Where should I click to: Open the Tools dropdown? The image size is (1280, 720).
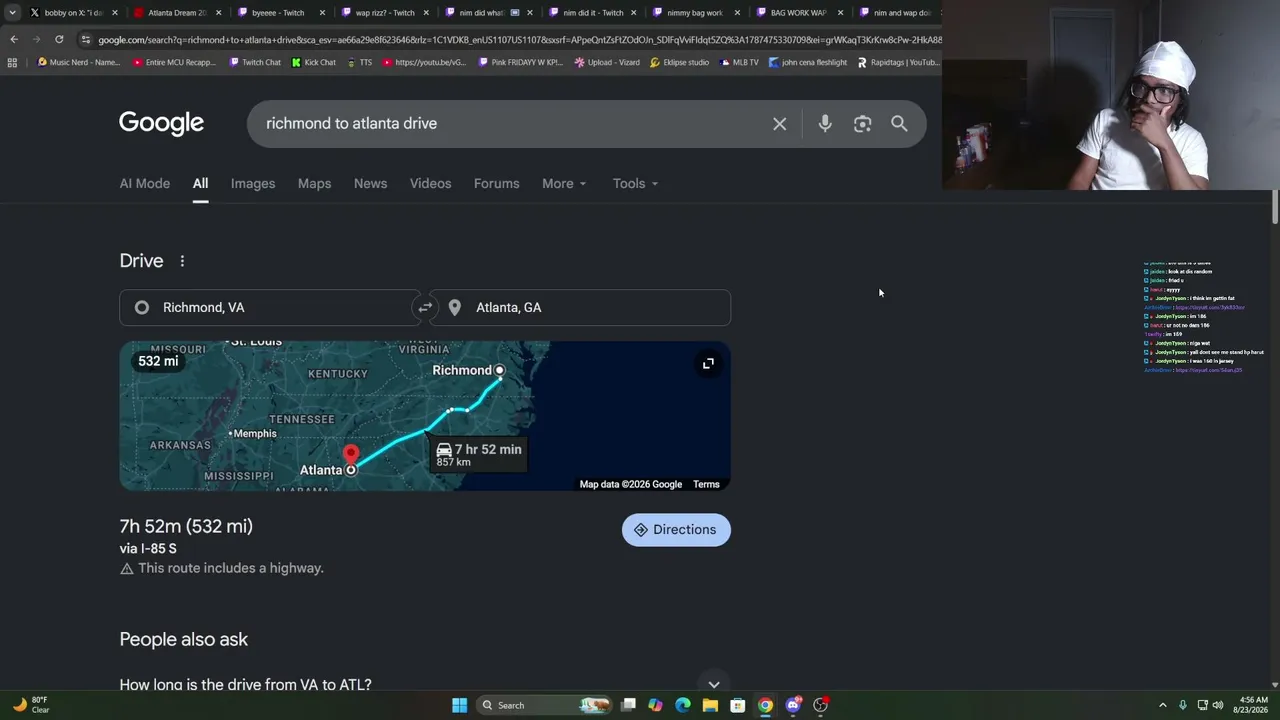tap(635, 184)
